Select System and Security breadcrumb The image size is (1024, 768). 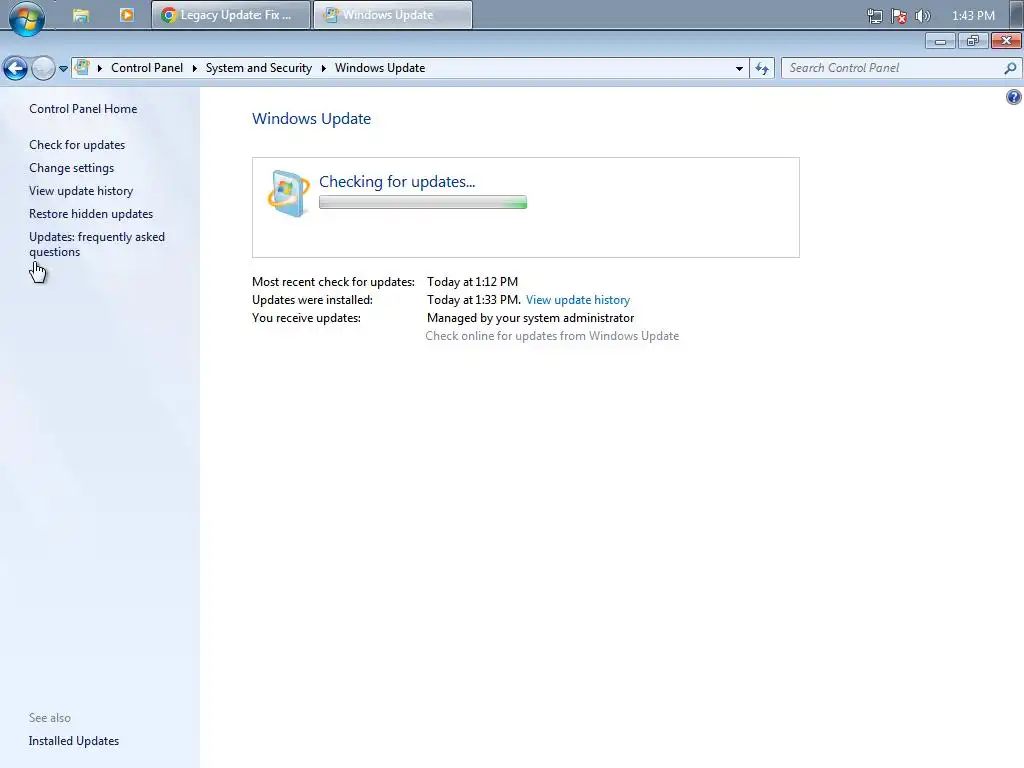click(259, 68)
